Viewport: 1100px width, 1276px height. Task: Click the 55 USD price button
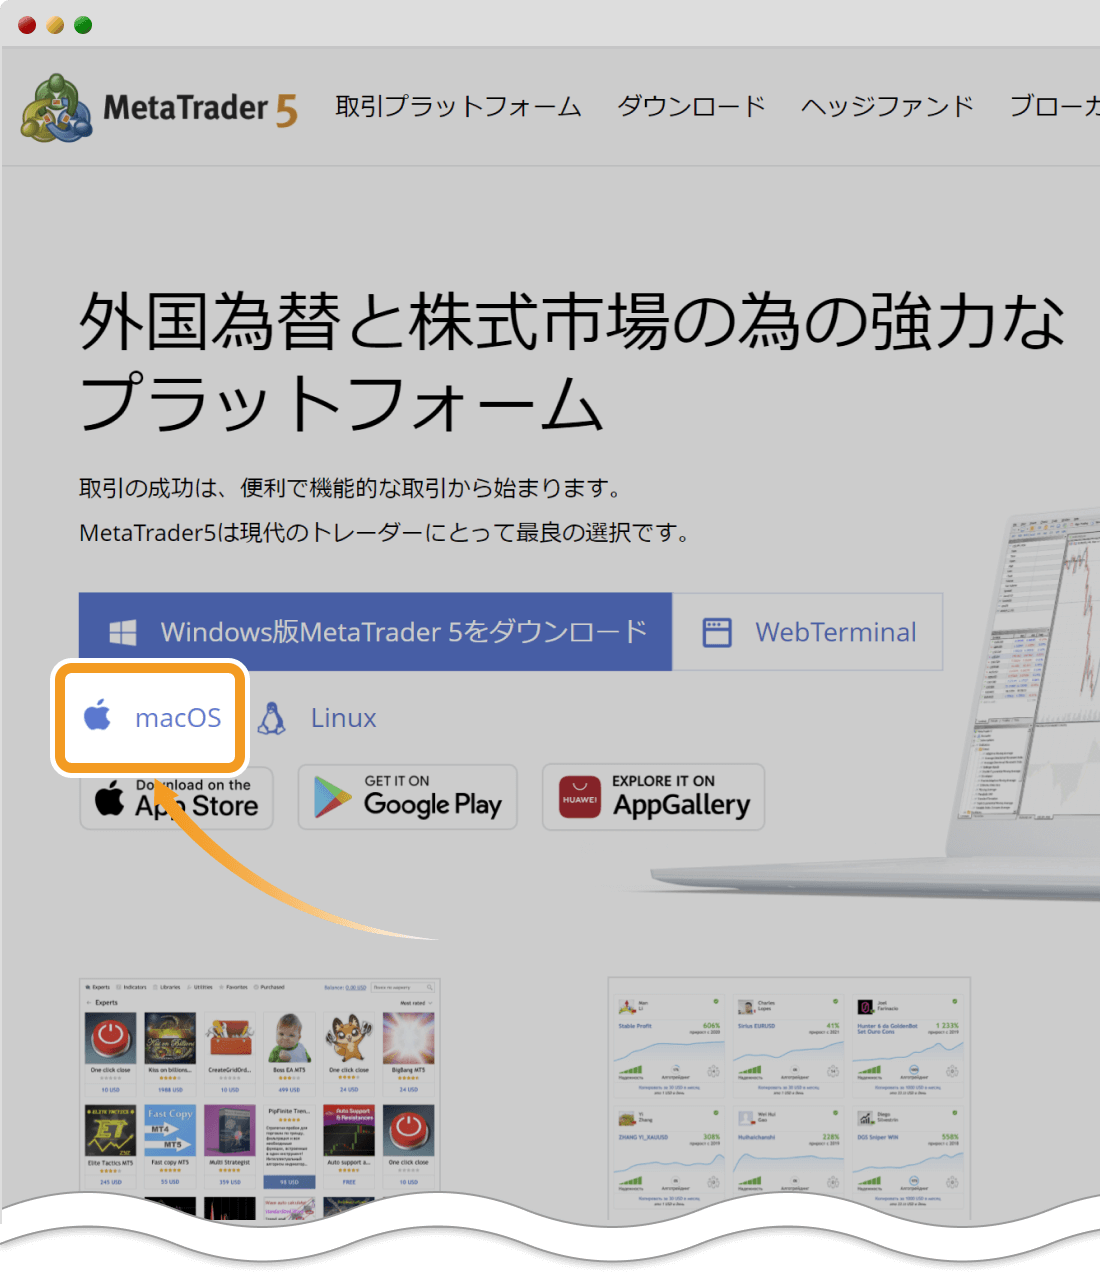tap(170, 1182)
